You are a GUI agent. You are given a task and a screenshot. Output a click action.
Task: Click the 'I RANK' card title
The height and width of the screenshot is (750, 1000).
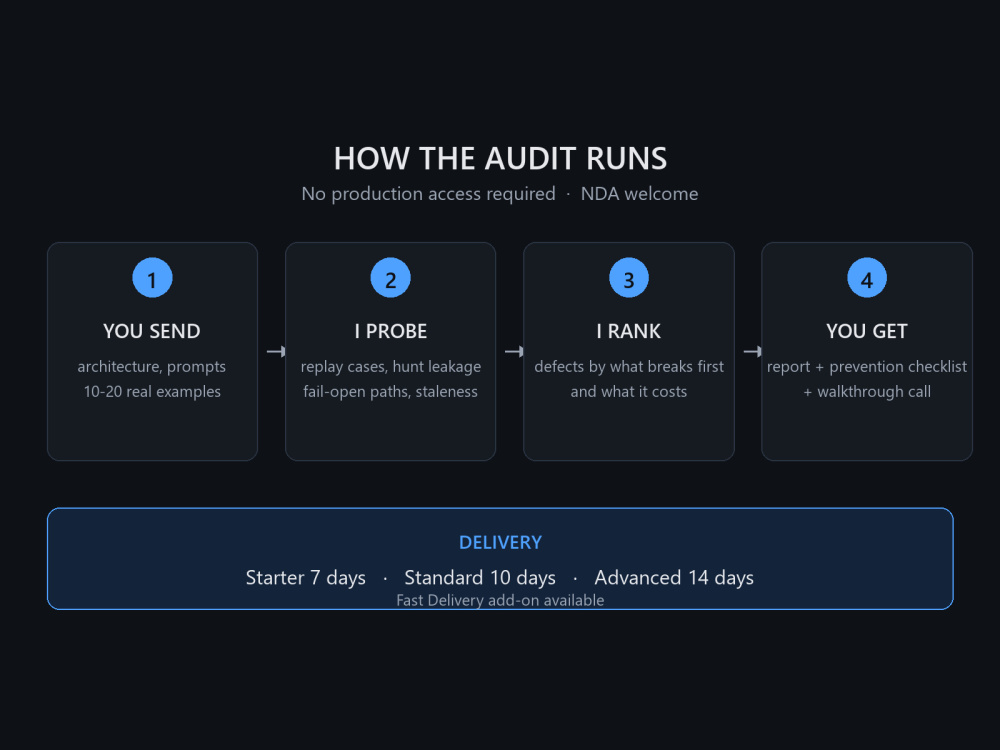pos(629,331)
